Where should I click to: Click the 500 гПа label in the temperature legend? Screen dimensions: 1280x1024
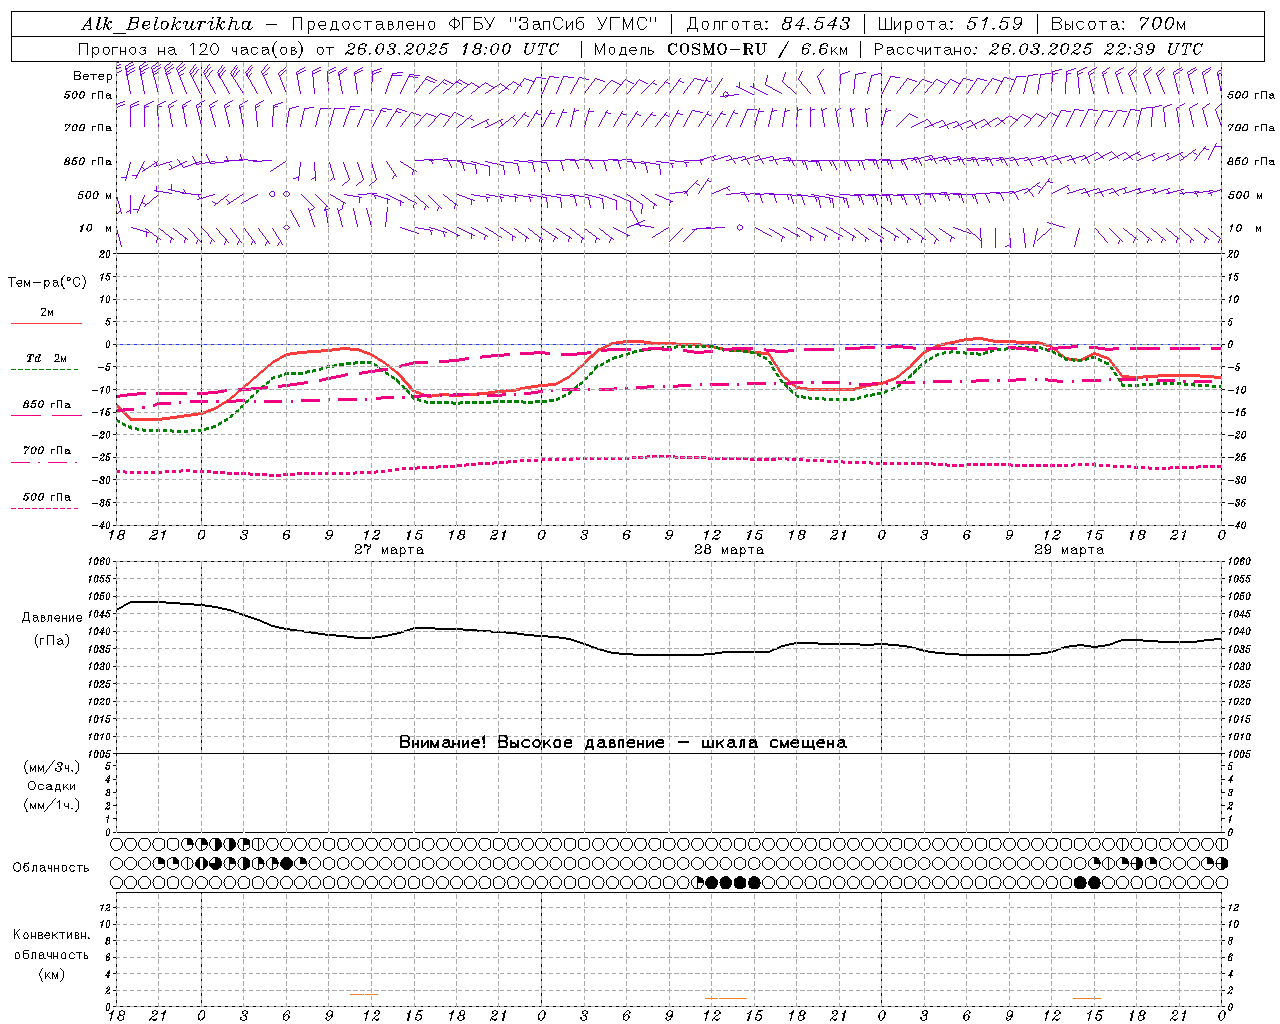[x=47, y=497]
